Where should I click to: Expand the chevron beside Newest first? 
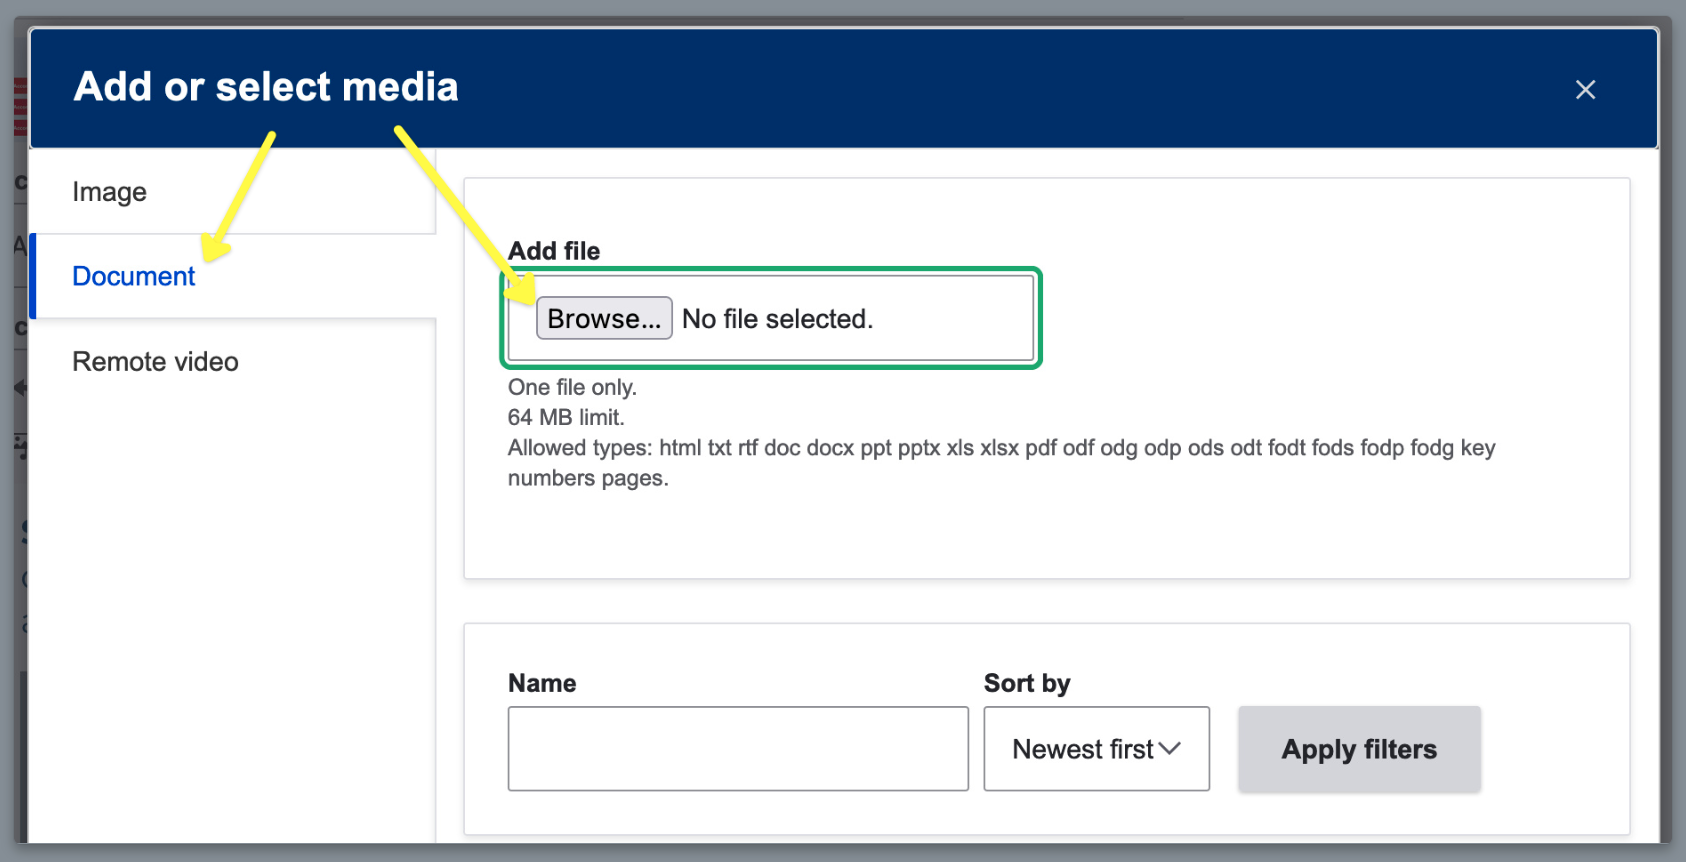pyautogui.click(x=1170, y=749)
